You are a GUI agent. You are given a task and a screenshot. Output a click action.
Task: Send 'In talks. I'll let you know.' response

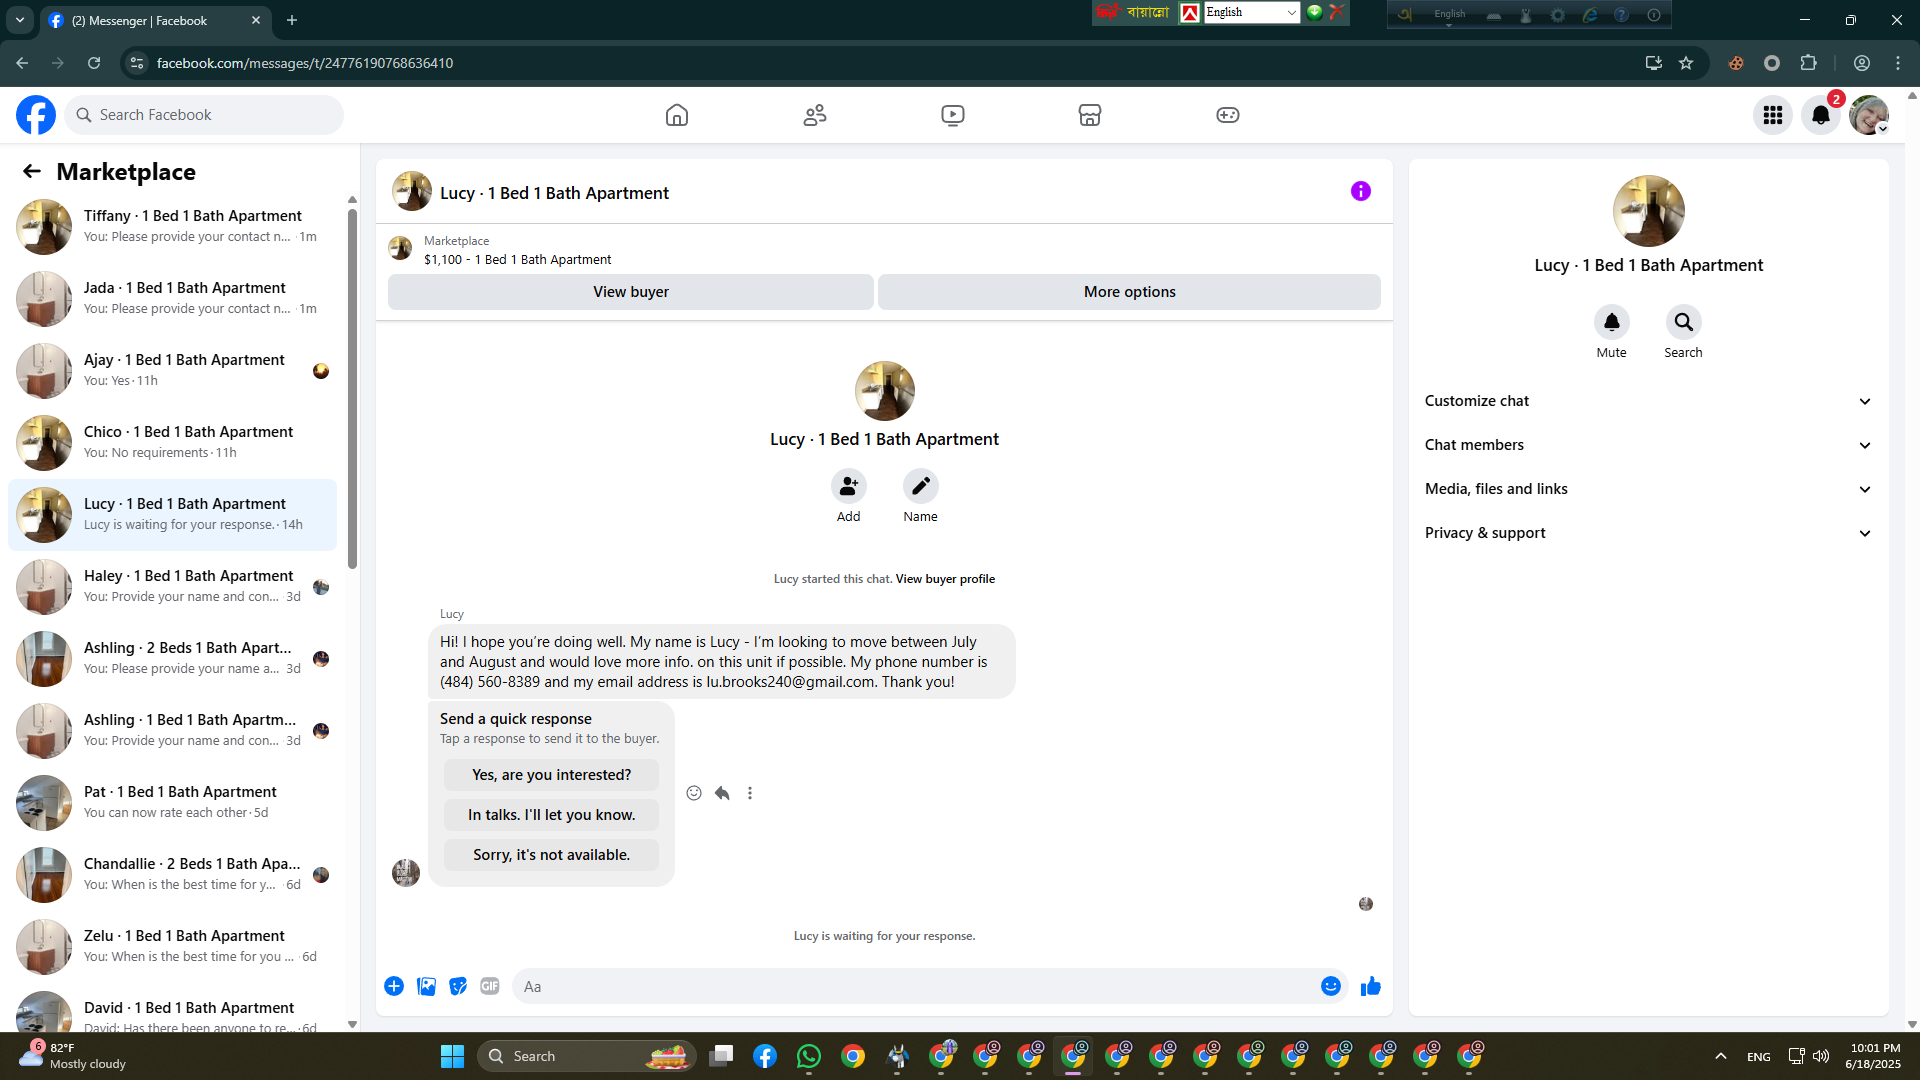[x=552, y=815]
